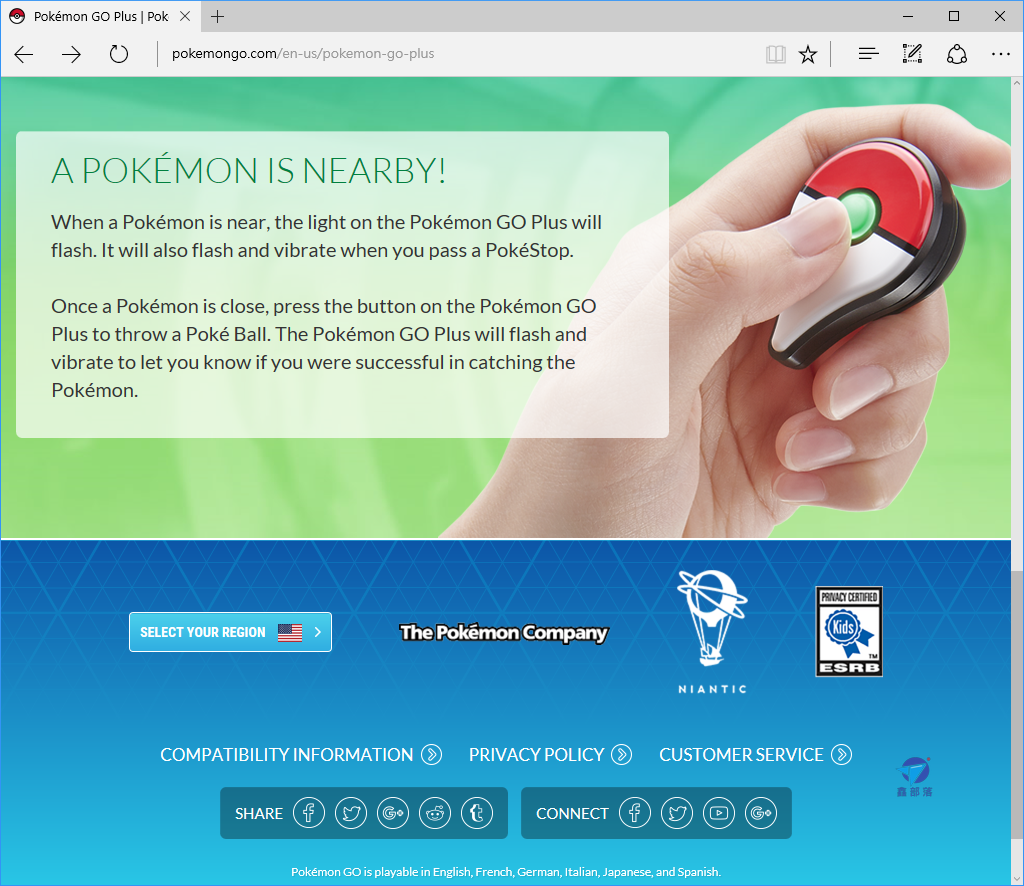The image size is (1024, 886).
Task: Share the page on Twitter
Action: (351, 813)
